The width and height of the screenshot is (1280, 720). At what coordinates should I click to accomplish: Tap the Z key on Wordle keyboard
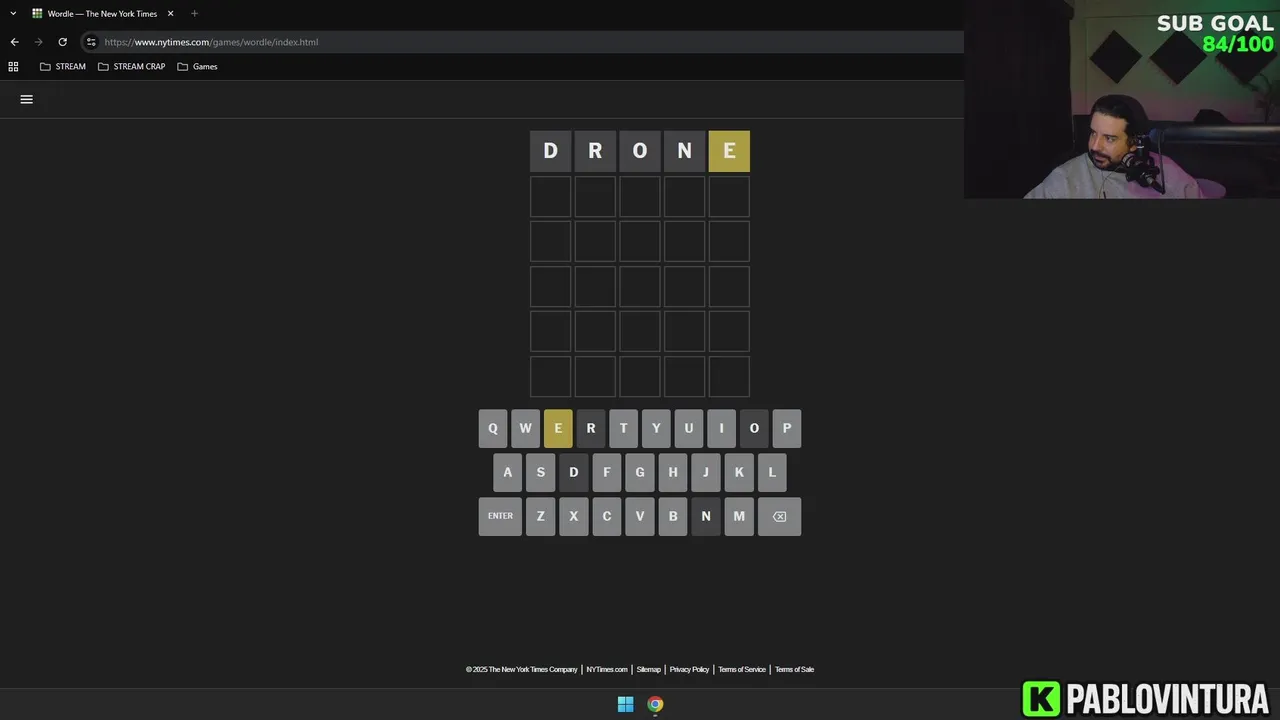tap(540, 516)
